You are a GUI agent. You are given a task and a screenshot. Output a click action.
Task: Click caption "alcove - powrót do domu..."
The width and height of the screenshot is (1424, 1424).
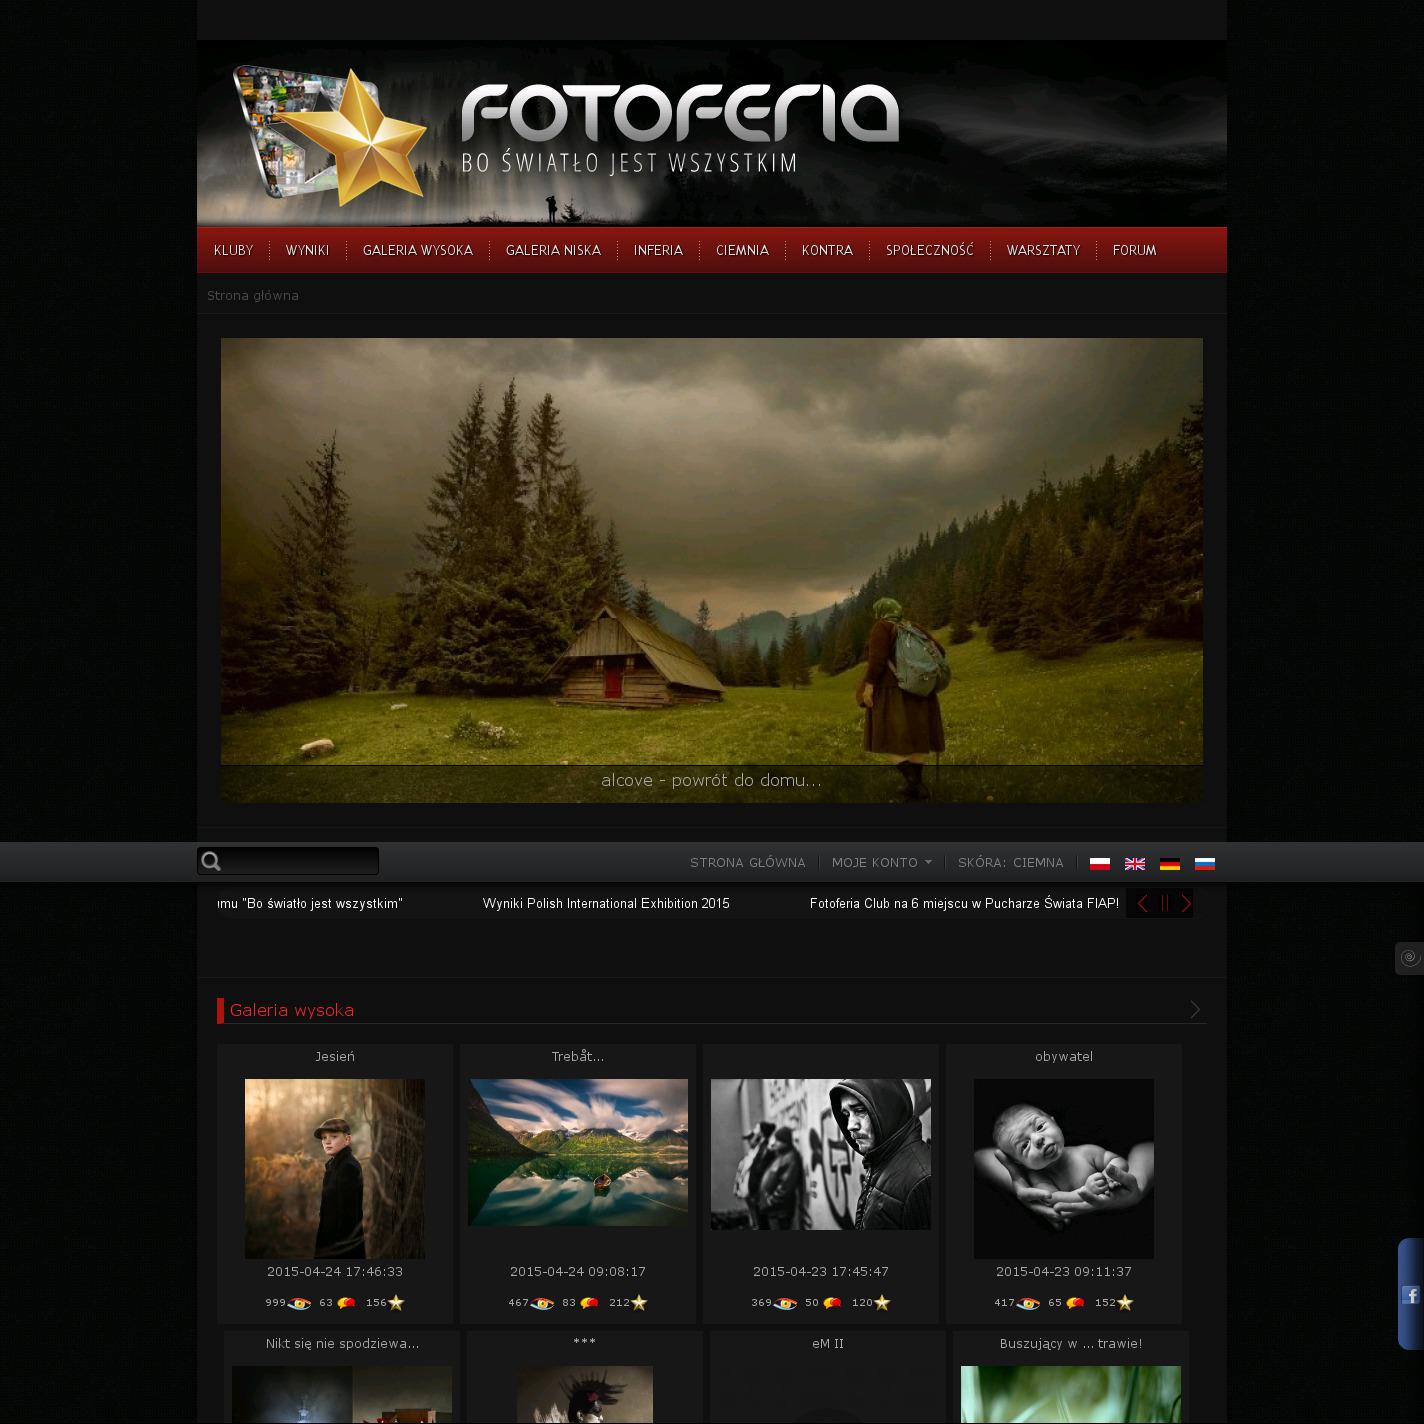(x=711, y=780)
